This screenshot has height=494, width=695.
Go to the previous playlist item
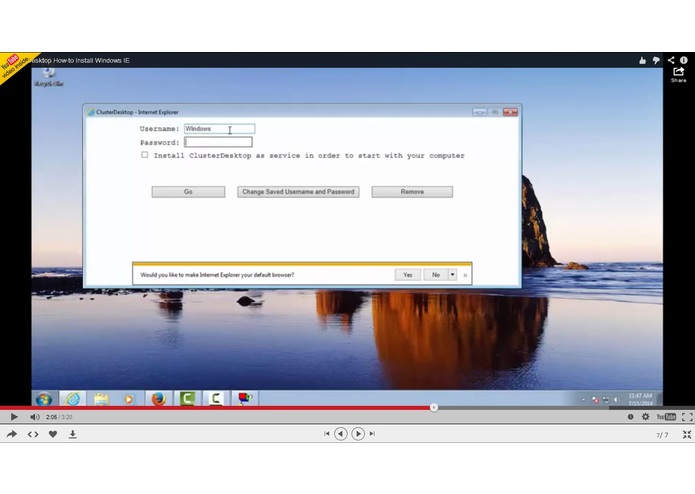click(x=340, y=434)
